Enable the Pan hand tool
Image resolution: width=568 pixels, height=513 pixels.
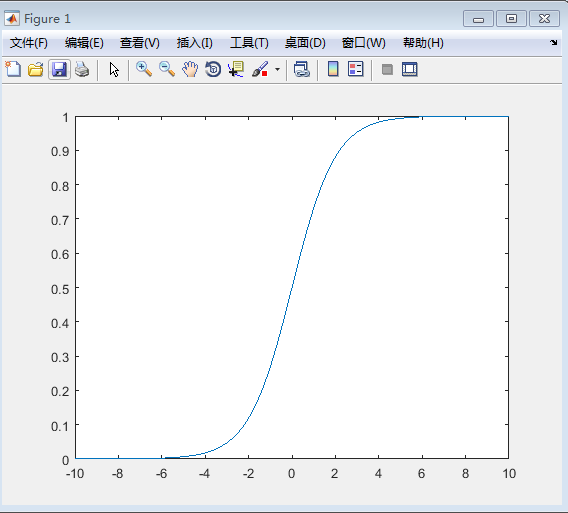point(190,69)
